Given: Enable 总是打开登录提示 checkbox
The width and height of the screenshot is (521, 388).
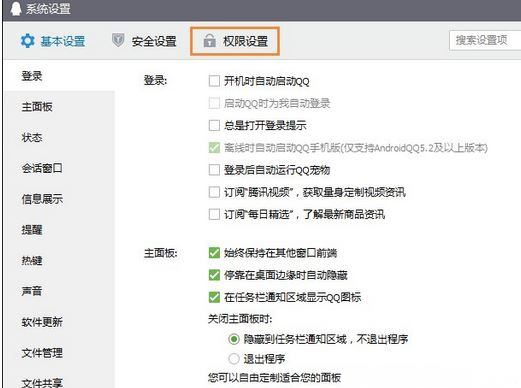Looking at the screenshot, I should tap(214, 125).
